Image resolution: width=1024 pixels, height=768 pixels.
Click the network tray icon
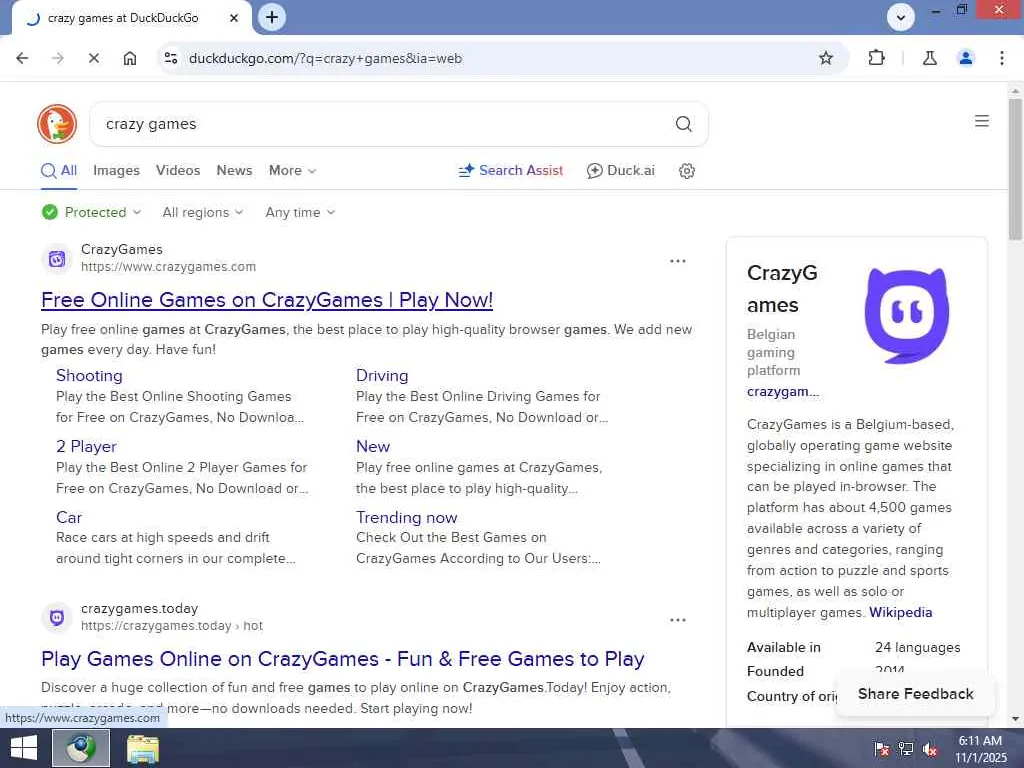905,749
